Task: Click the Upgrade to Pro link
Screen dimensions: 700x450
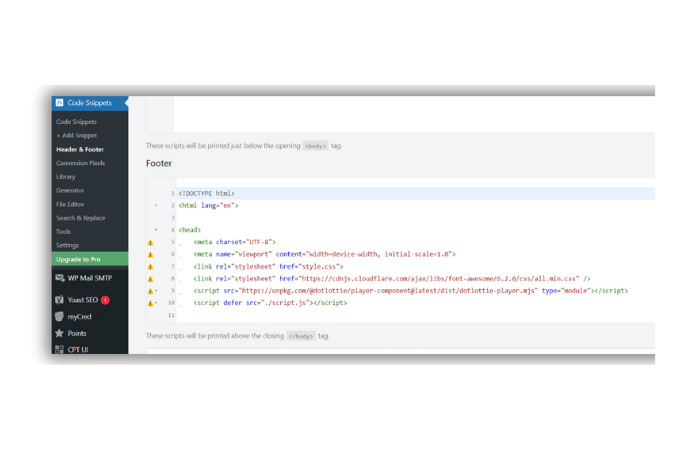Action: click(x=90, y=259)
